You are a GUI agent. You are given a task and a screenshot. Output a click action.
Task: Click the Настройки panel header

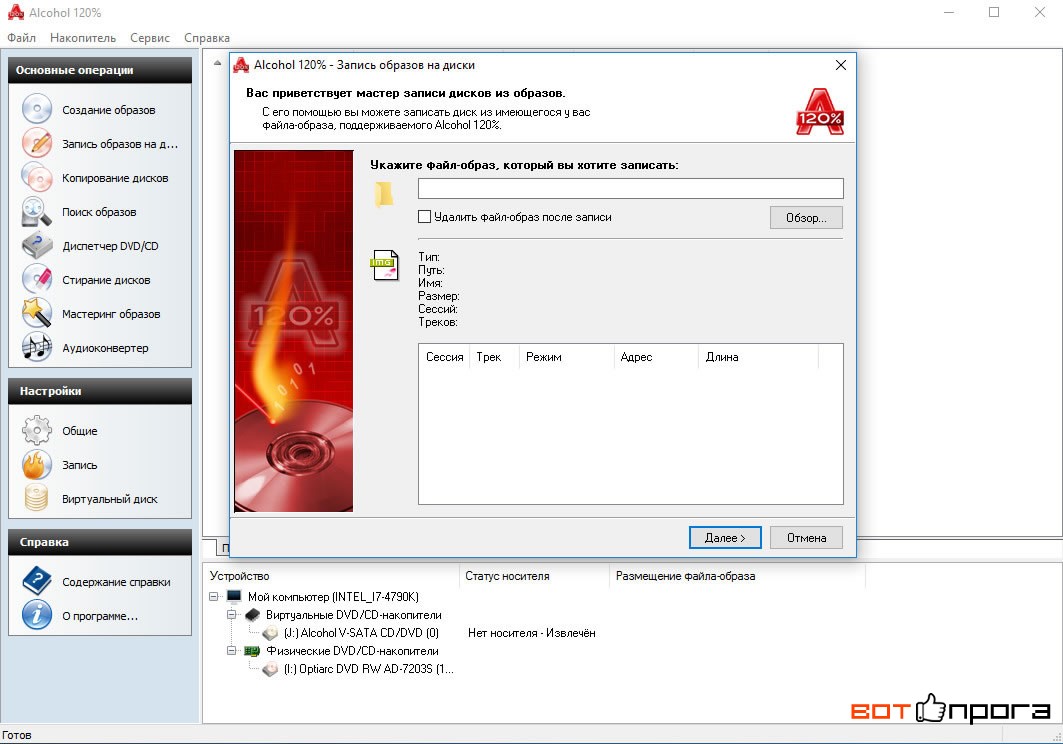[x=100, y=391]
